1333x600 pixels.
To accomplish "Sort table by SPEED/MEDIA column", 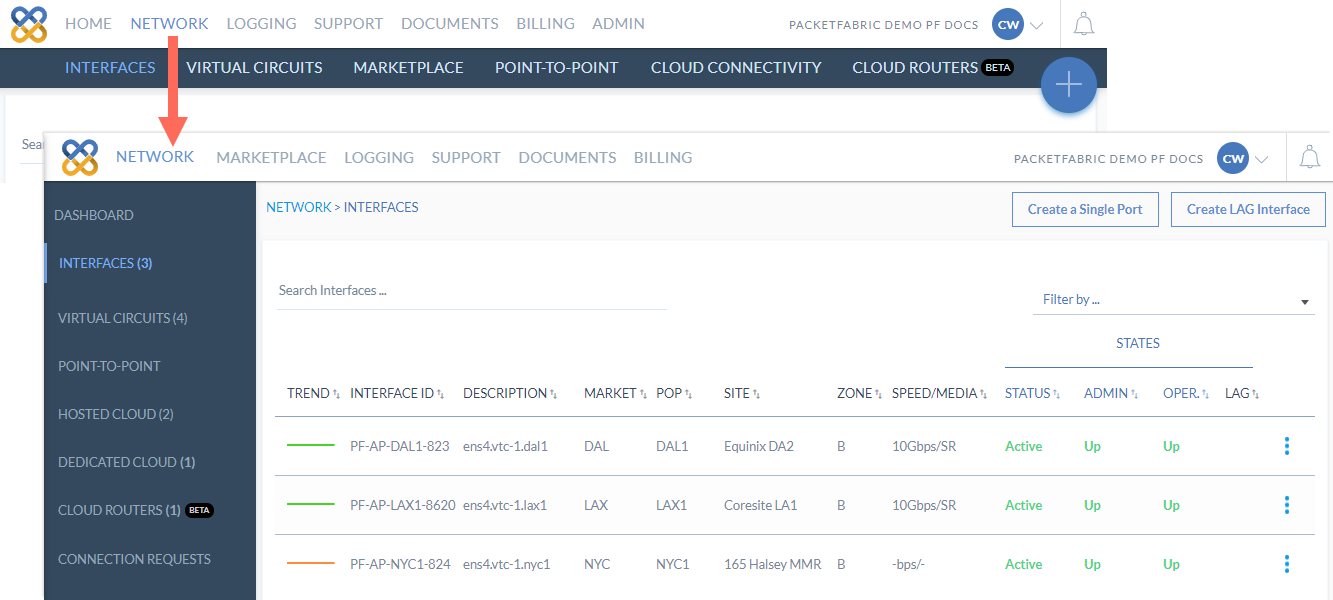I will [x=940, y=393].
